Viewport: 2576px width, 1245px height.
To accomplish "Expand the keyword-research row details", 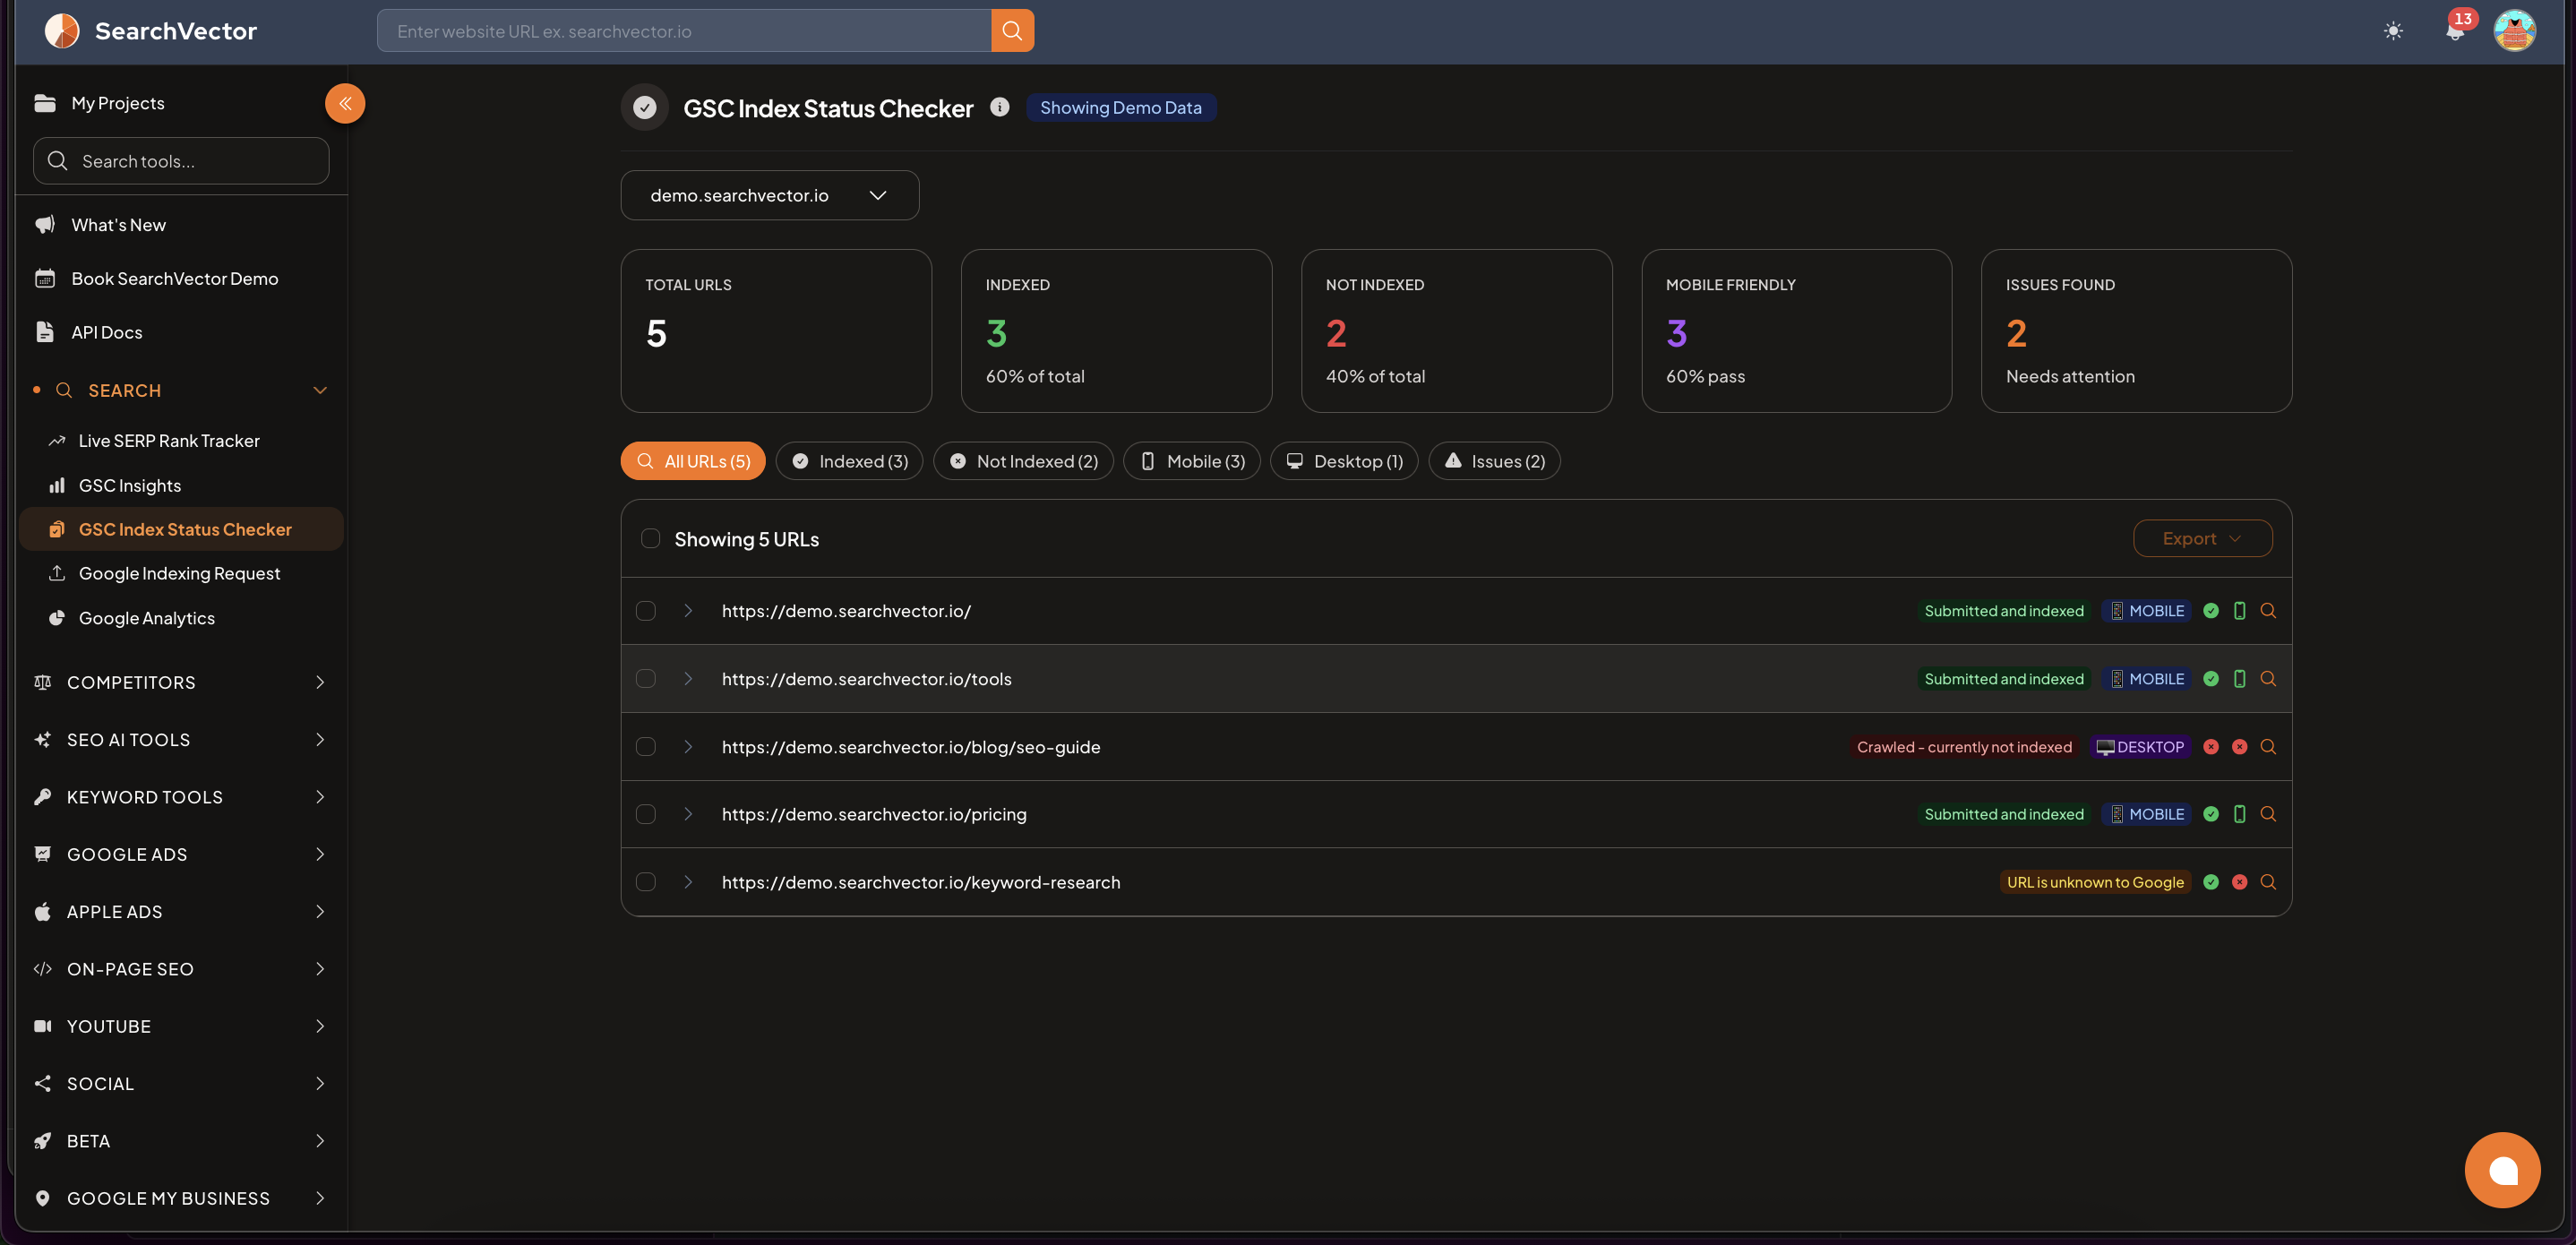I will pos(688,882).
